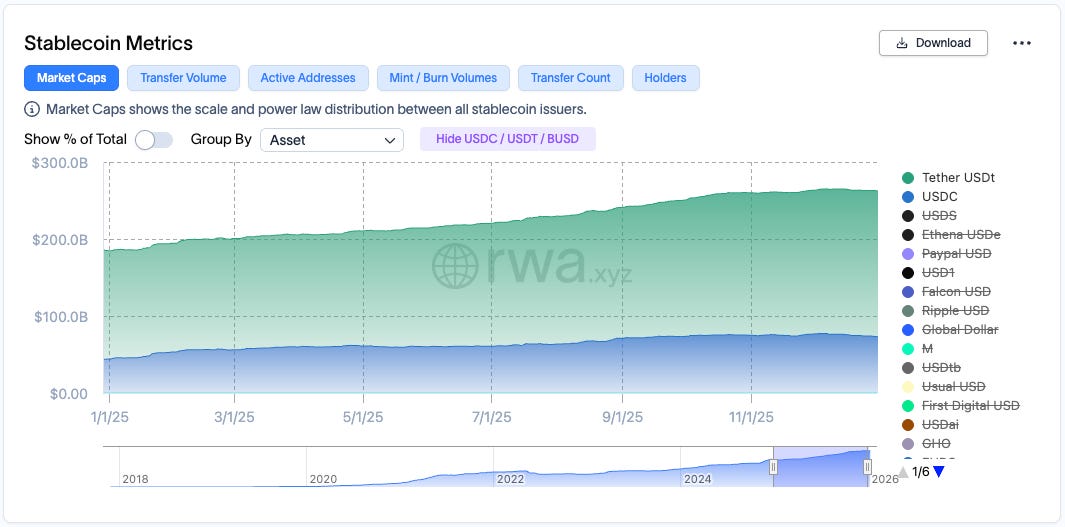
Task: Show Ripple USD series in legend
Action: (x=945, y=311)
